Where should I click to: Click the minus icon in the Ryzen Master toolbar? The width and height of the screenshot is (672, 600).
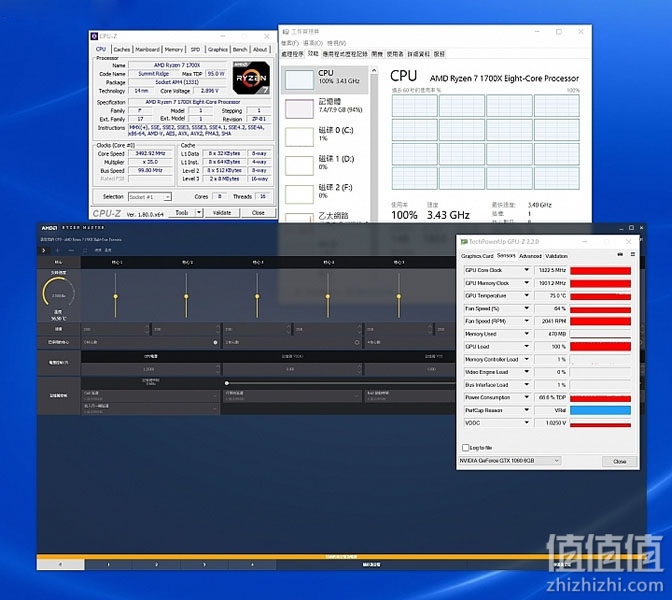tap(71, 250)
